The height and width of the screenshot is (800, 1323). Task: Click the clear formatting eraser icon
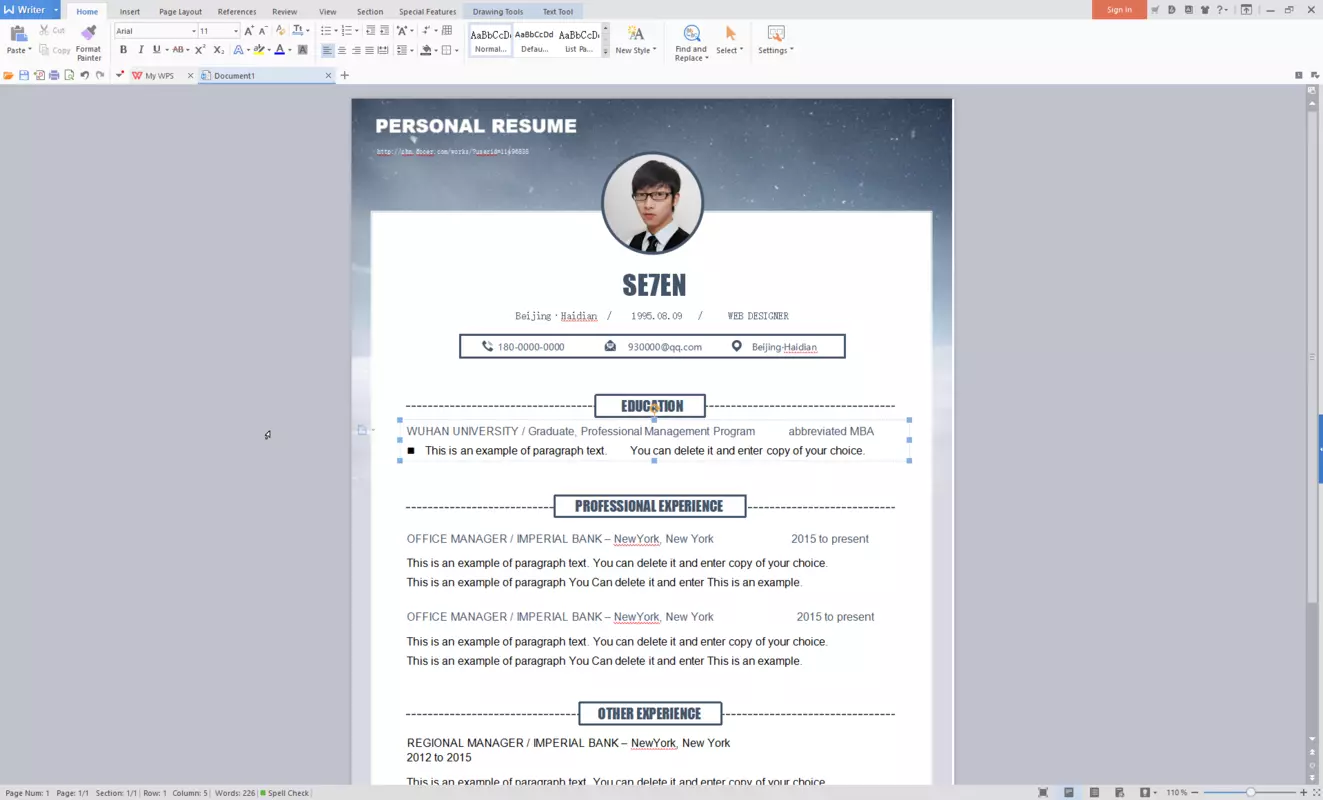pyautogui.click(x=280, y=31)
